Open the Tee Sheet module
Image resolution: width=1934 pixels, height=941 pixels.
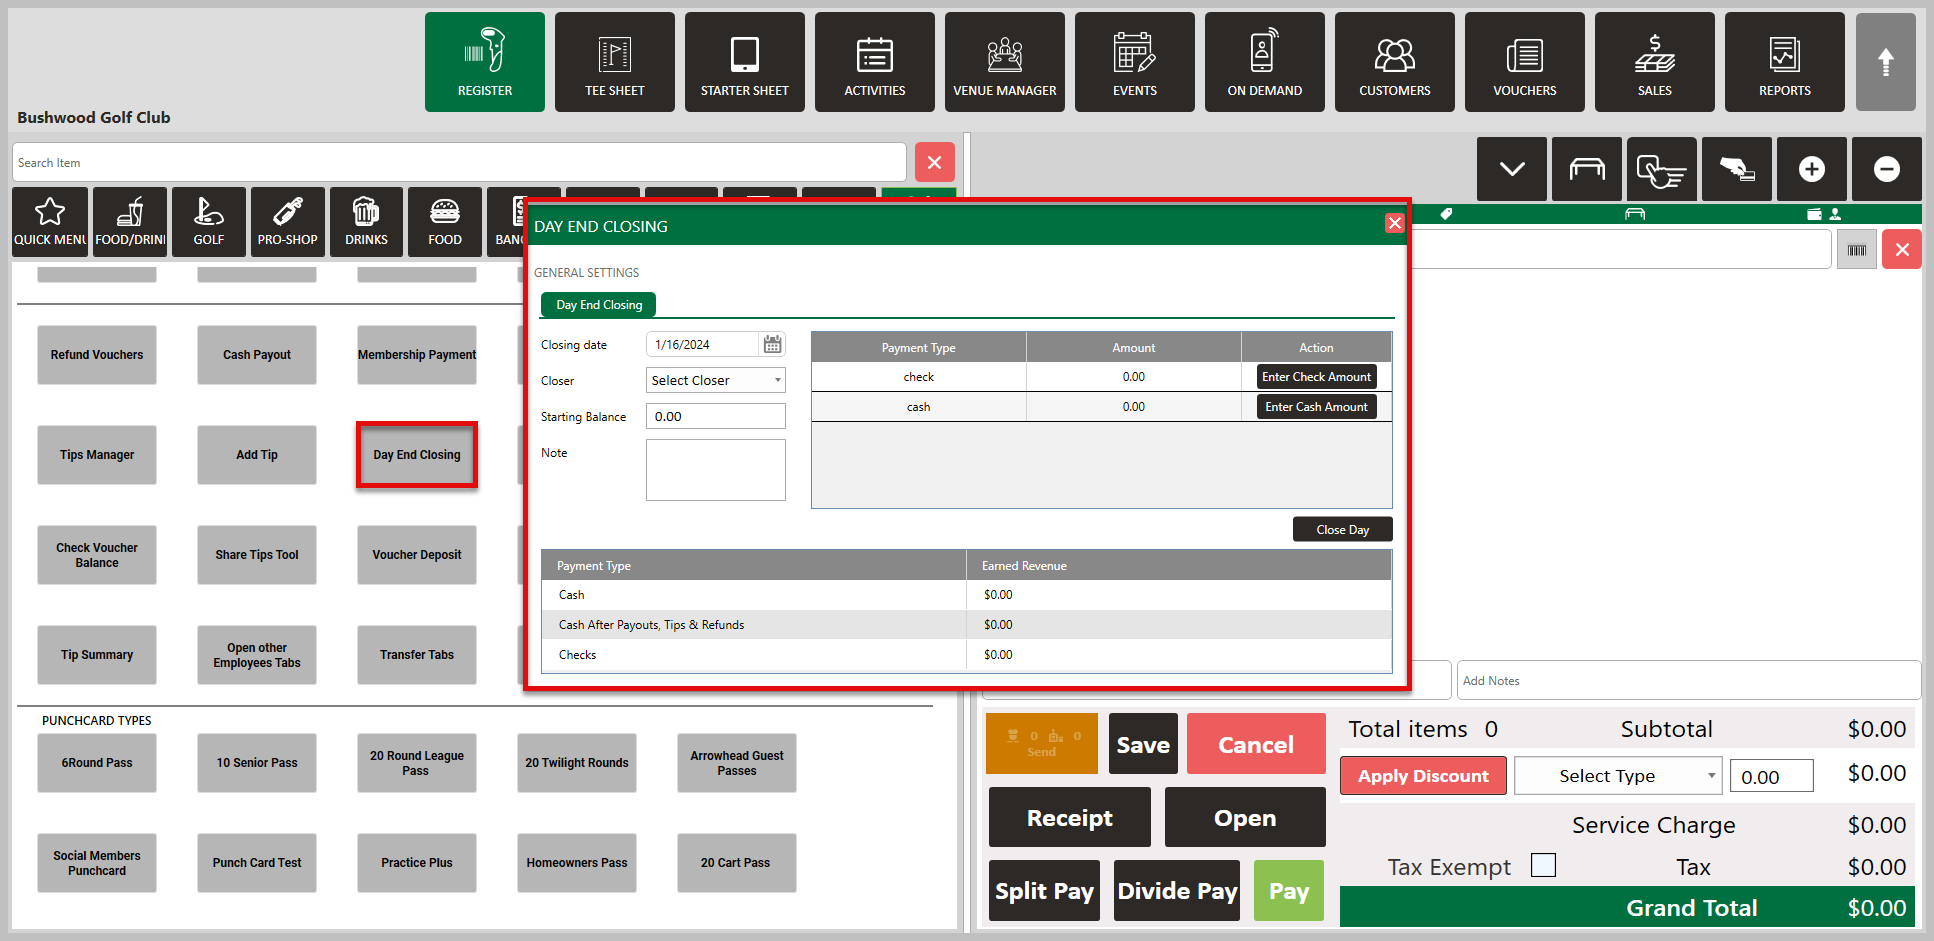tap(614, 62)
